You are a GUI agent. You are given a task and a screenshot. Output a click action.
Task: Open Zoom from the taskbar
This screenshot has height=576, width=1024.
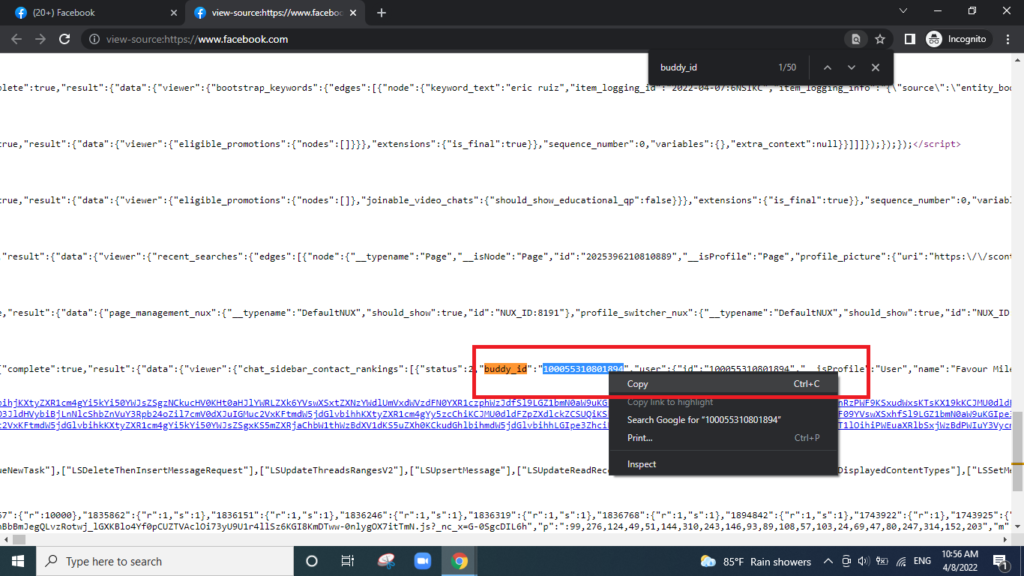point(422,561)
